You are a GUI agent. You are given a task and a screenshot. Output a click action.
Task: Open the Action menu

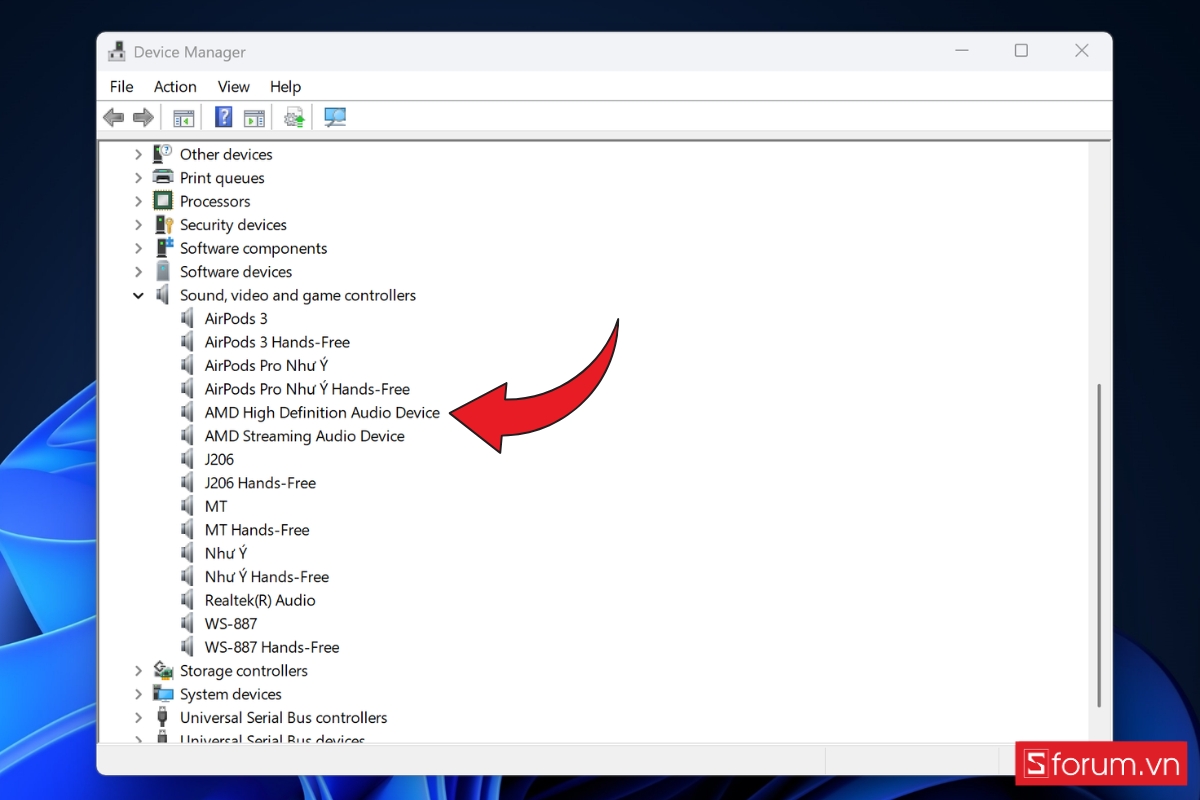click(x=175, y=87)
